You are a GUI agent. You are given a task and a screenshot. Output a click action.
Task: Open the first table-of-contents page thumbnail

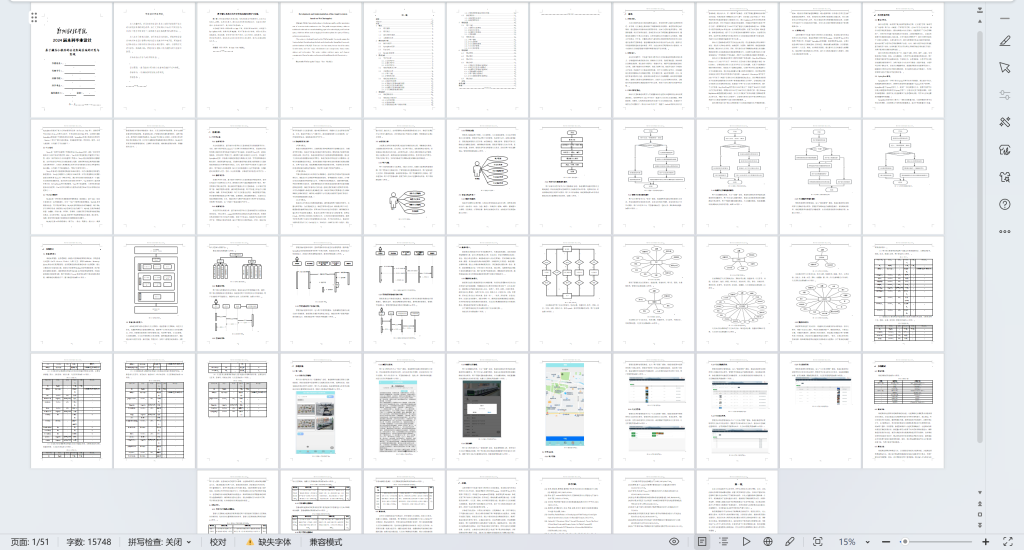[404, 60]
